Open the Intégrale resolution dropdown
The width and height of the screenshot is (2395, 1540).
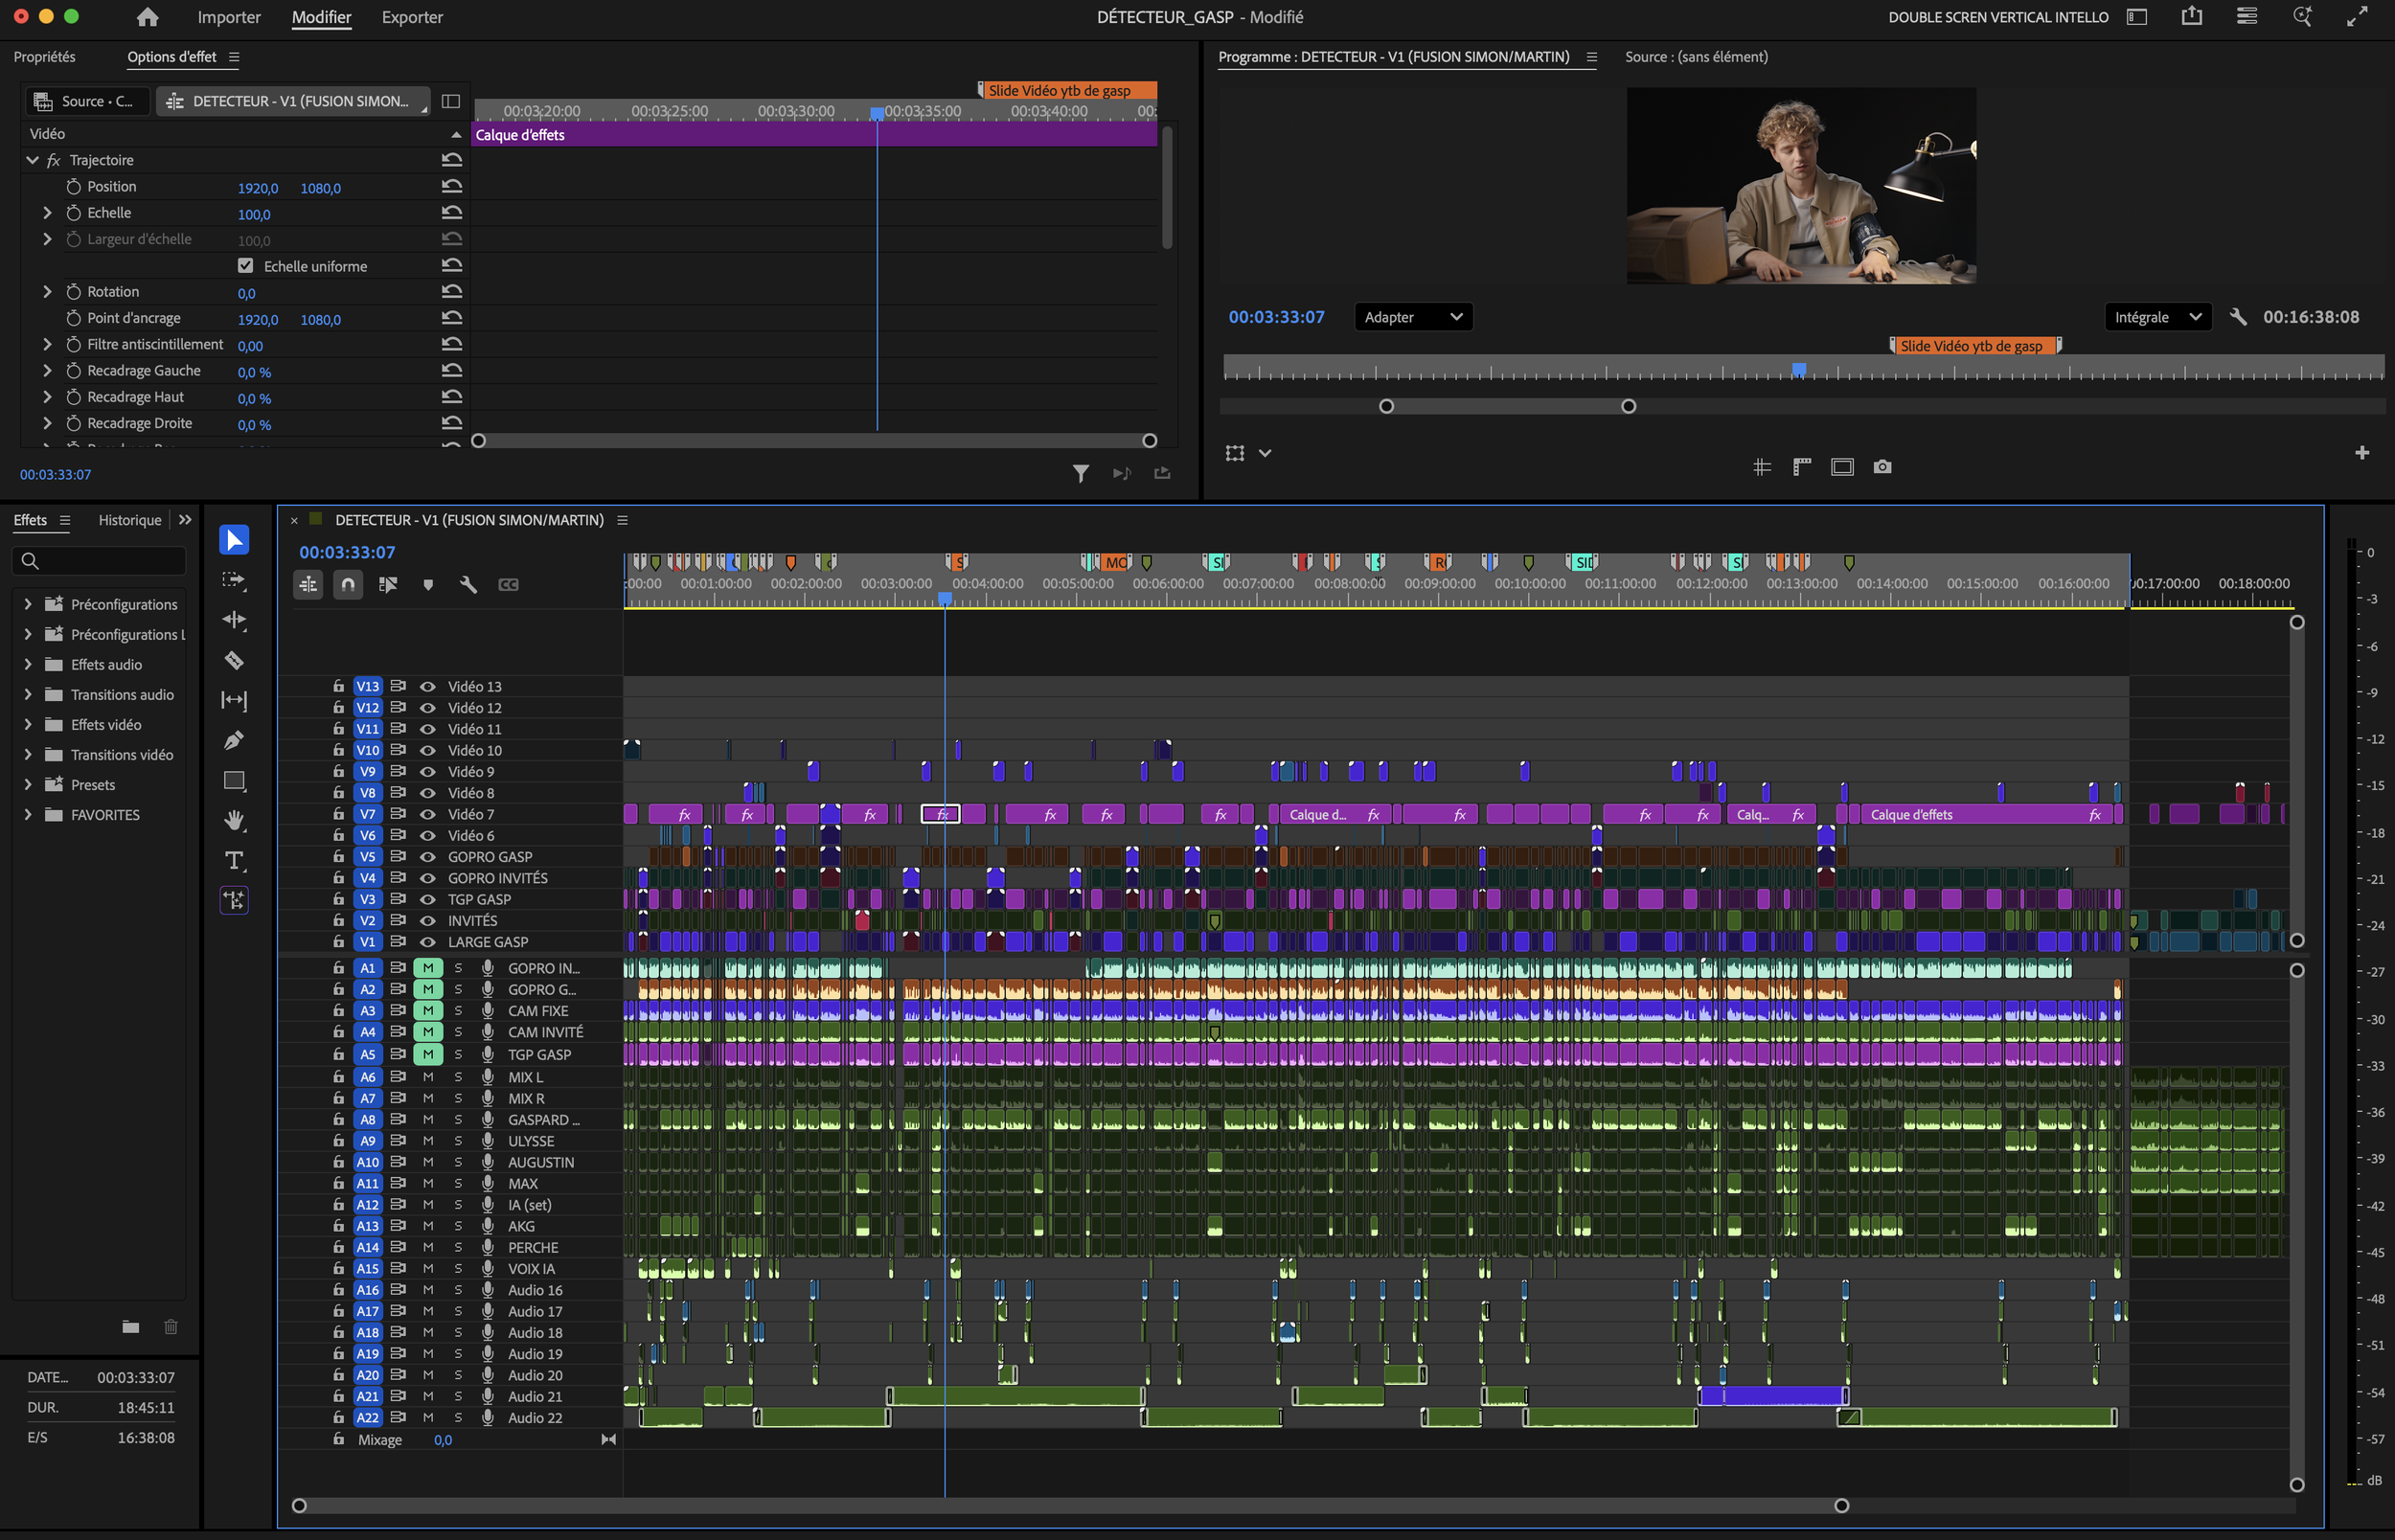click(x=2157, y=317)
